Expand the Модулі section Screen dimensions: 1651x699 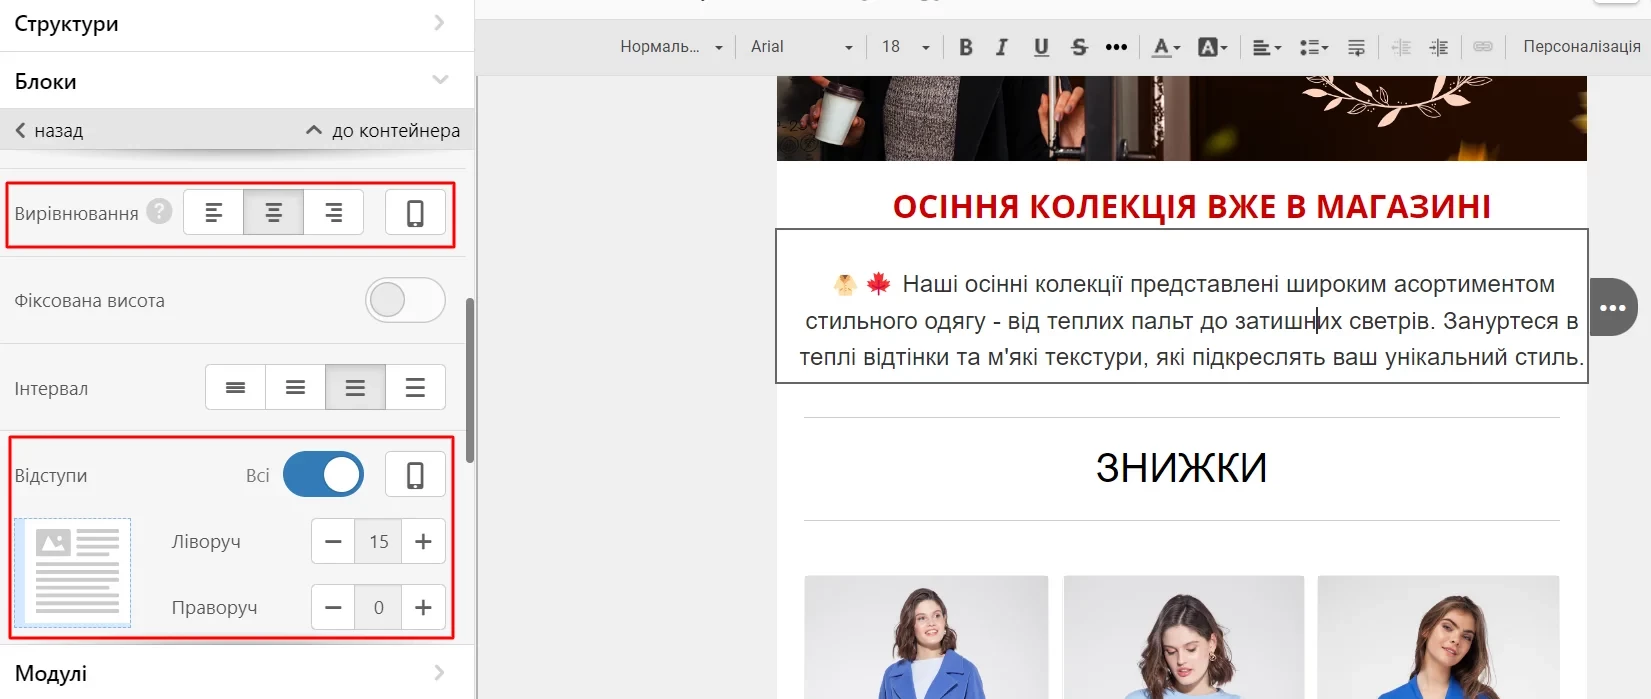pos(237,673)
